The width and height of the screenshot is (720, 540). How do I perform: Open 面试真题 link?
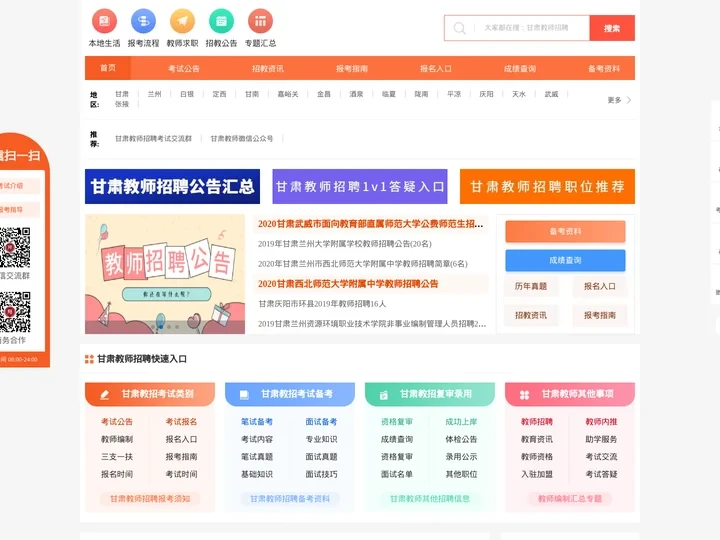click(321, 456)
